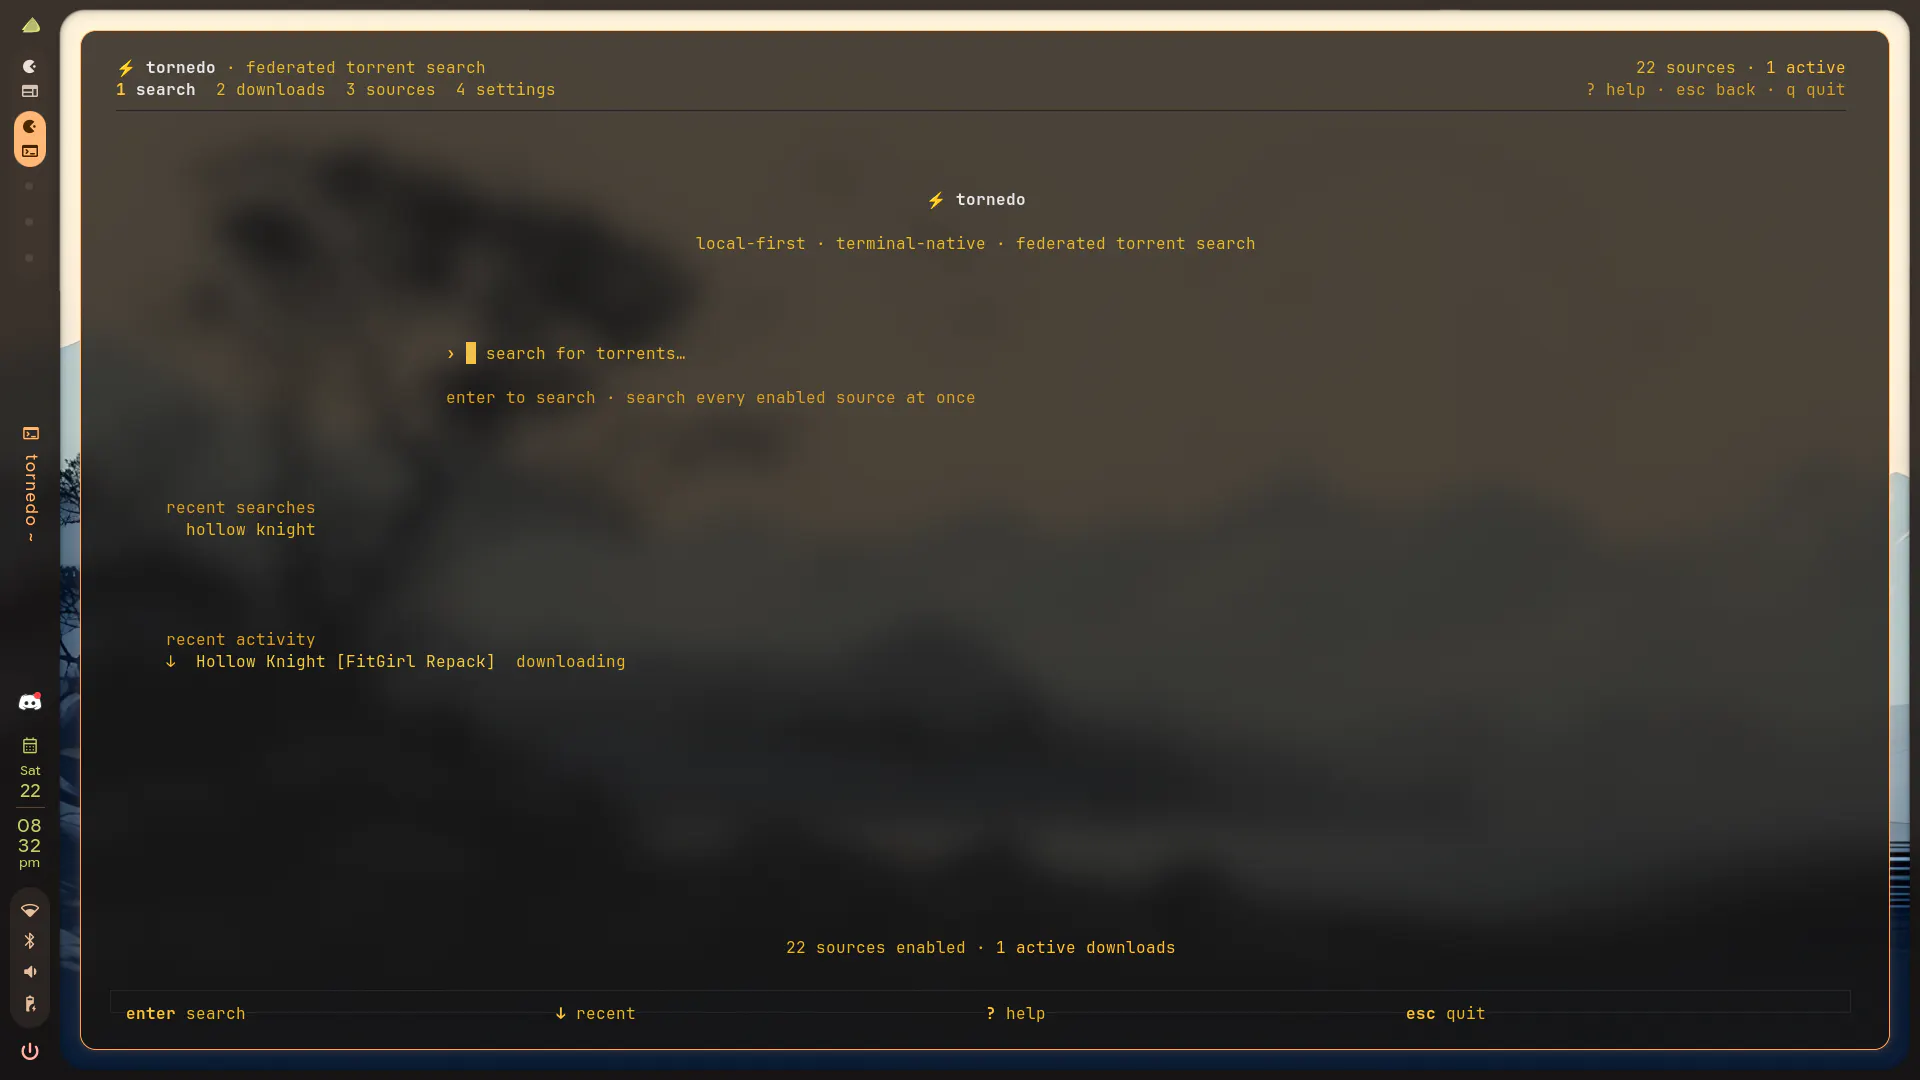Focus the search for torrents input
The height and width of the screenshot is (1080, 1920).
(576, 354)
